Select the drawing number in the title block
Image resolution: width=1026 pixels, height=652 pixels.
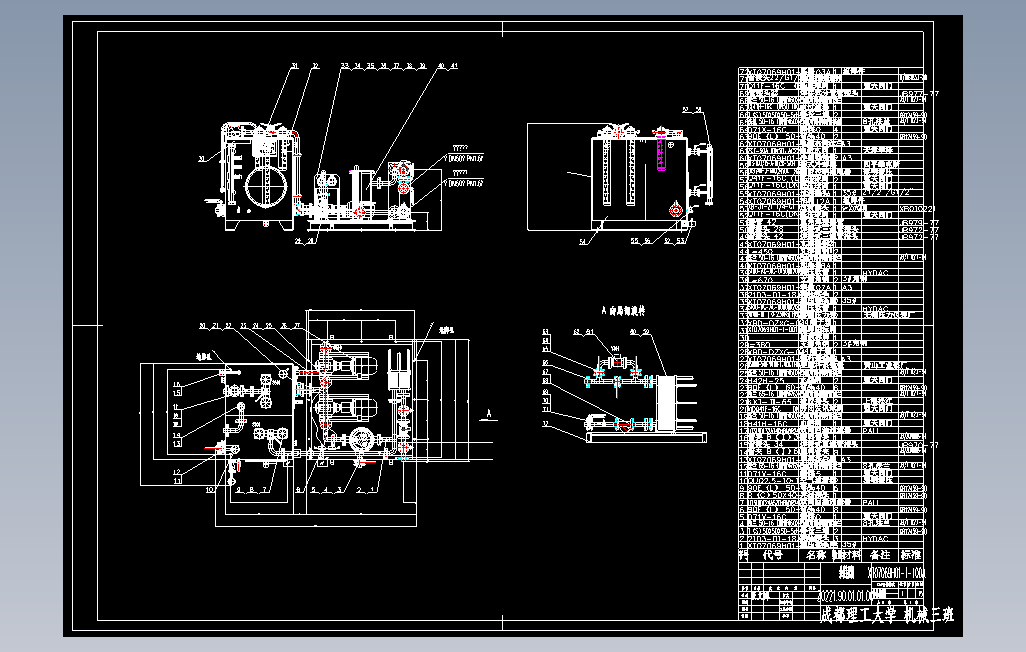[896, 572]
